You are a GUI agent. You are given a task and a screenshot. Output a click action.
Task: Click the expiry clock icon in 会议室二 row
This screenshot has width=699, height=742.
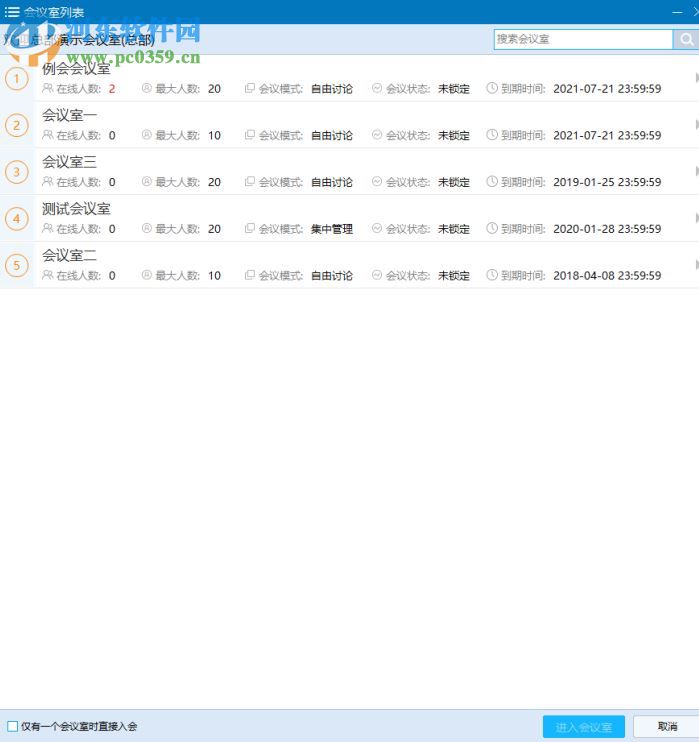click(x=492, y=274)
